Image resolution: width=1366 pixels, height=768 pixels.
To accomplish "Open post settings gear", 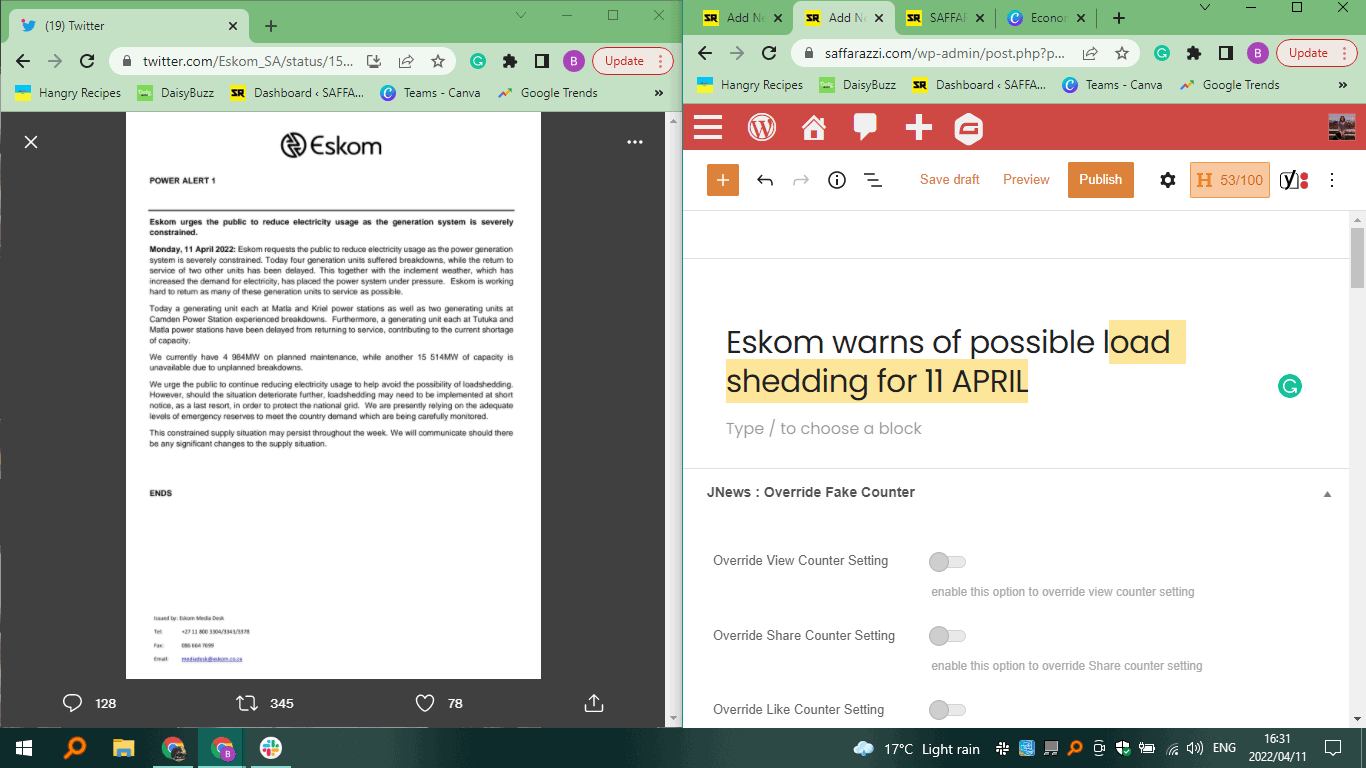I will tap(1168, 180).
